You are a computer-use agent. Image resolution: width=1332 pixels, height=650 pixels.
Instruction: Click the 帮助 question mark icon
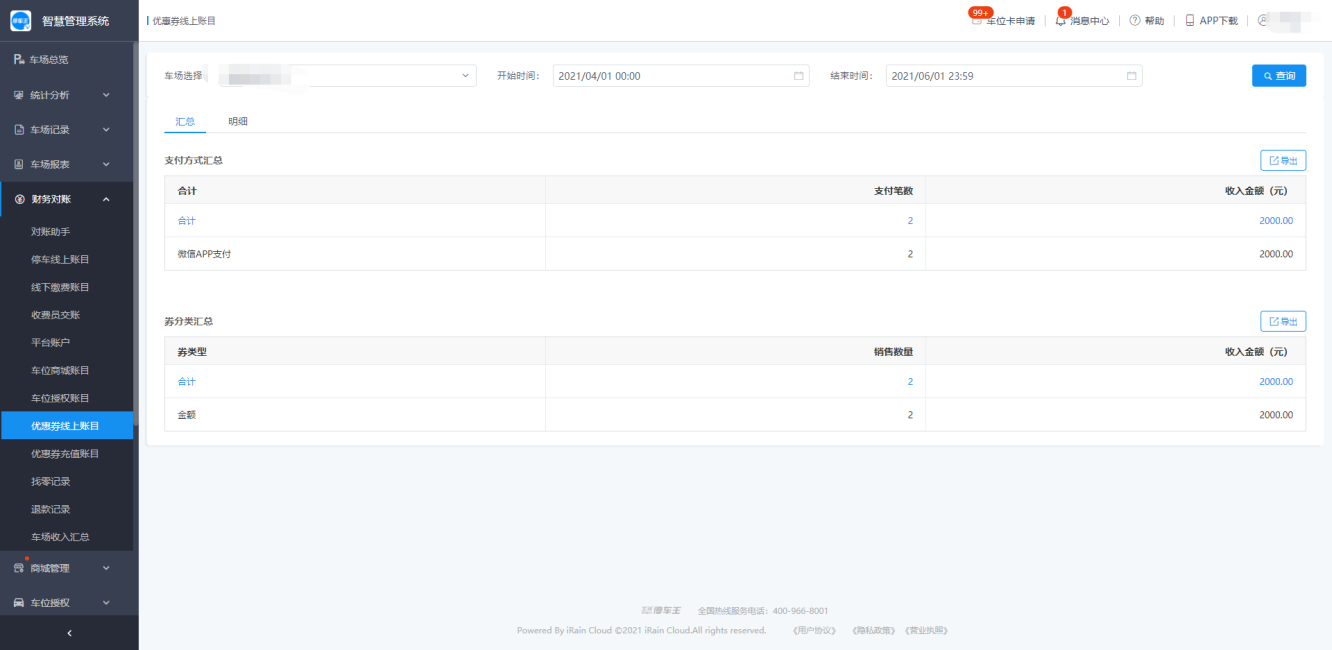tap(1135, 20)
